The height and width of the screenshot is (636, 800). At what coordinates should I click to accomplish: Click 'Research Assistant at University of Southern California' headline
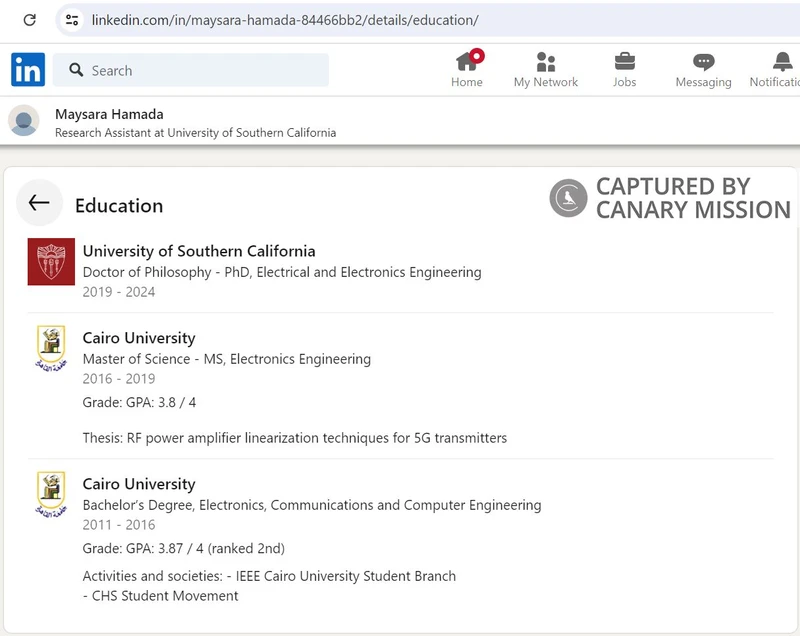coord(195,133)
